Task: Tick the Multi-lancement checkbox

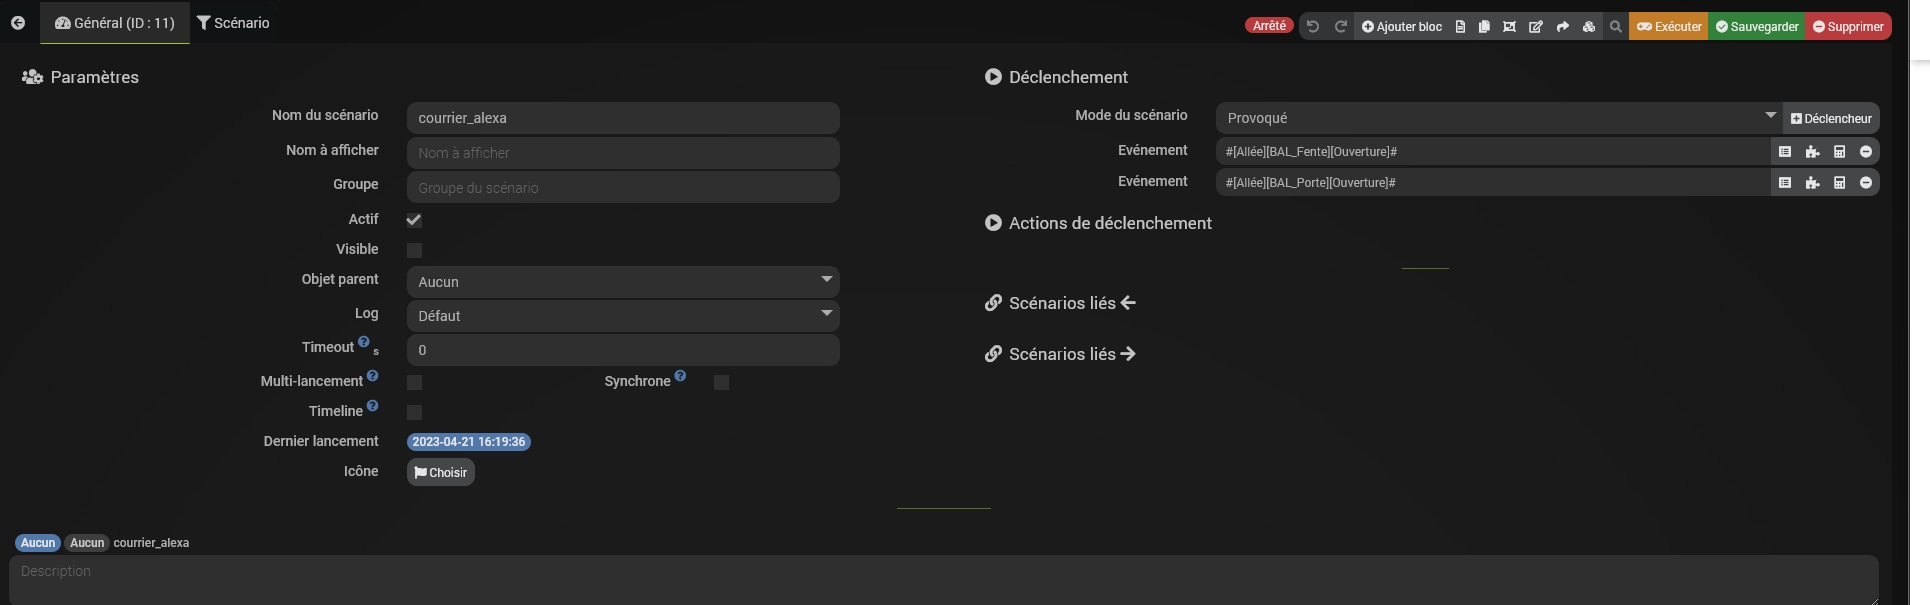Action: coord(414,382)
